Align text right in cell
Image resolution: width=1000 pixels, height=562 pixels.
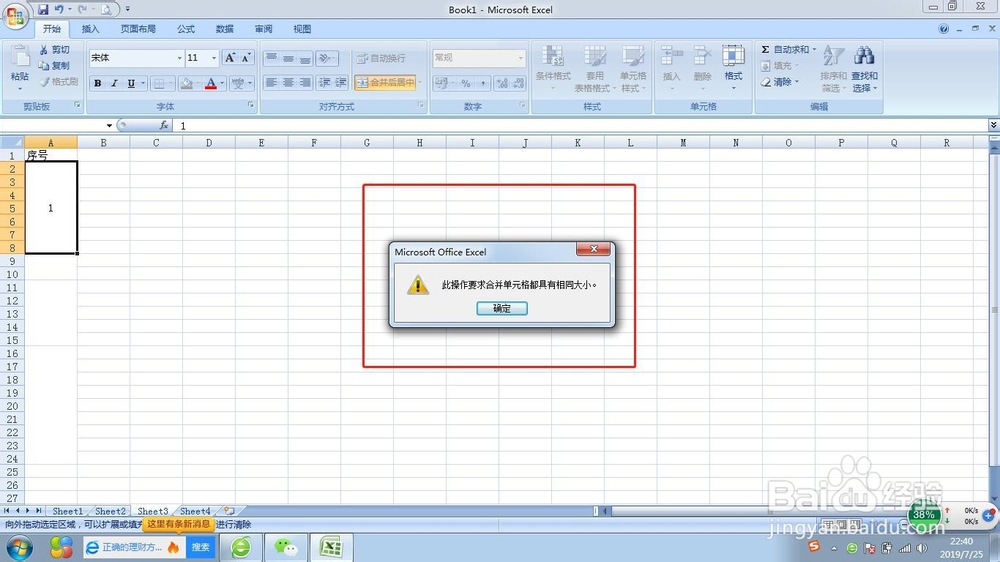click(x=305, y=82)
